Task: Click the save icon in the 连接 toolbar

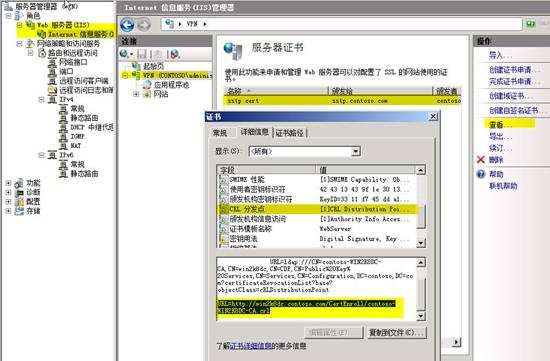Action: pyautogui.click(x=142, y=54)
